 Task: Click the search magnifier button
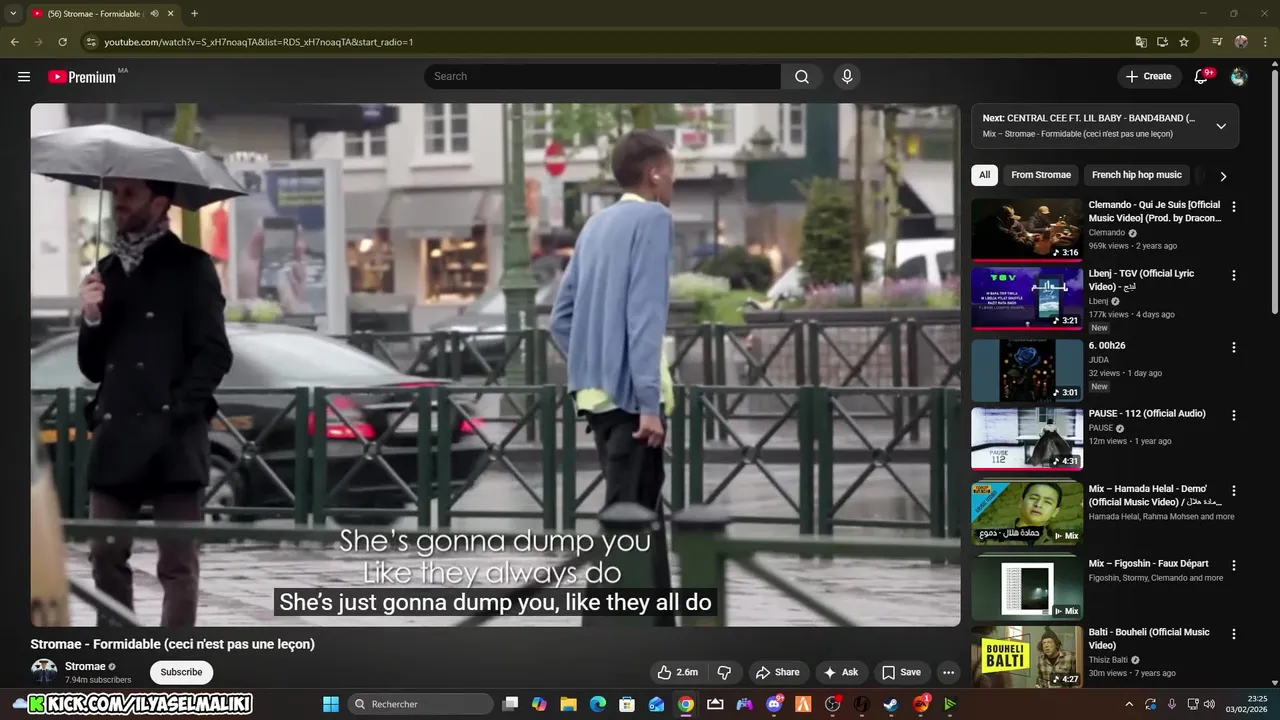pyautogui.click(x=802, y=77)
